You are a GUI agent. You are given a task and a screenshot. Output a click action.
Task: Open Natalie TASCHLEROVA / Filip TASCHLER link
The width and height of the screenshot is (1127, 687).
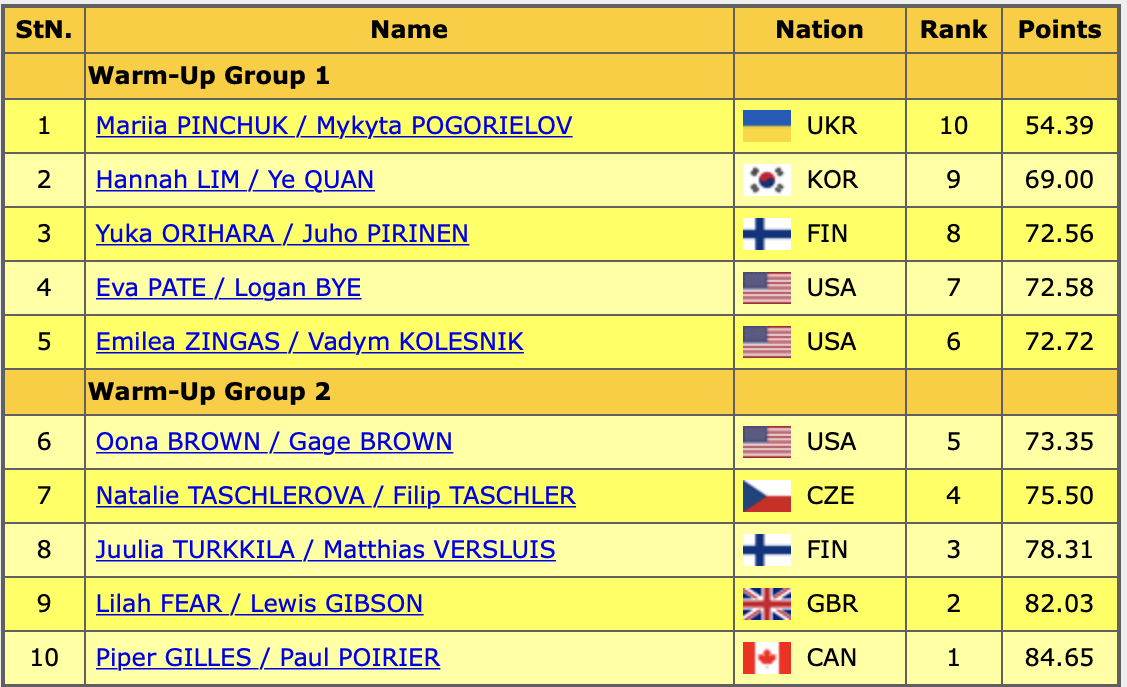[335, 496]
